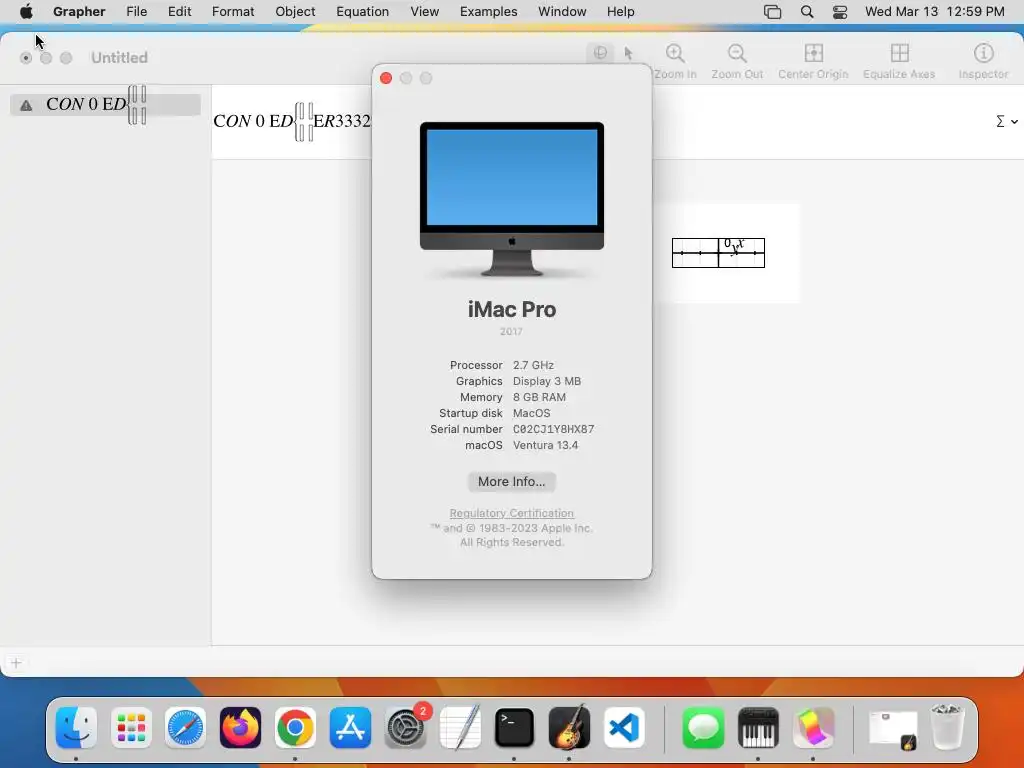Open the piano keyboard app in Dock
Screen dimensions: 1024x768
[x=758, y=728]
